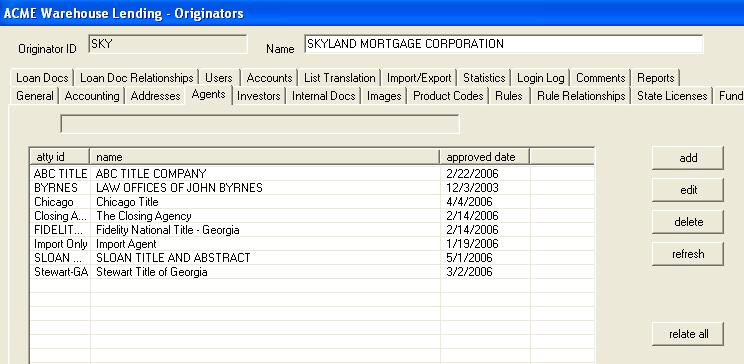Screen dimensions: 744x364
Task: Click the empty field above the agents table
Action: pos(260,124)
